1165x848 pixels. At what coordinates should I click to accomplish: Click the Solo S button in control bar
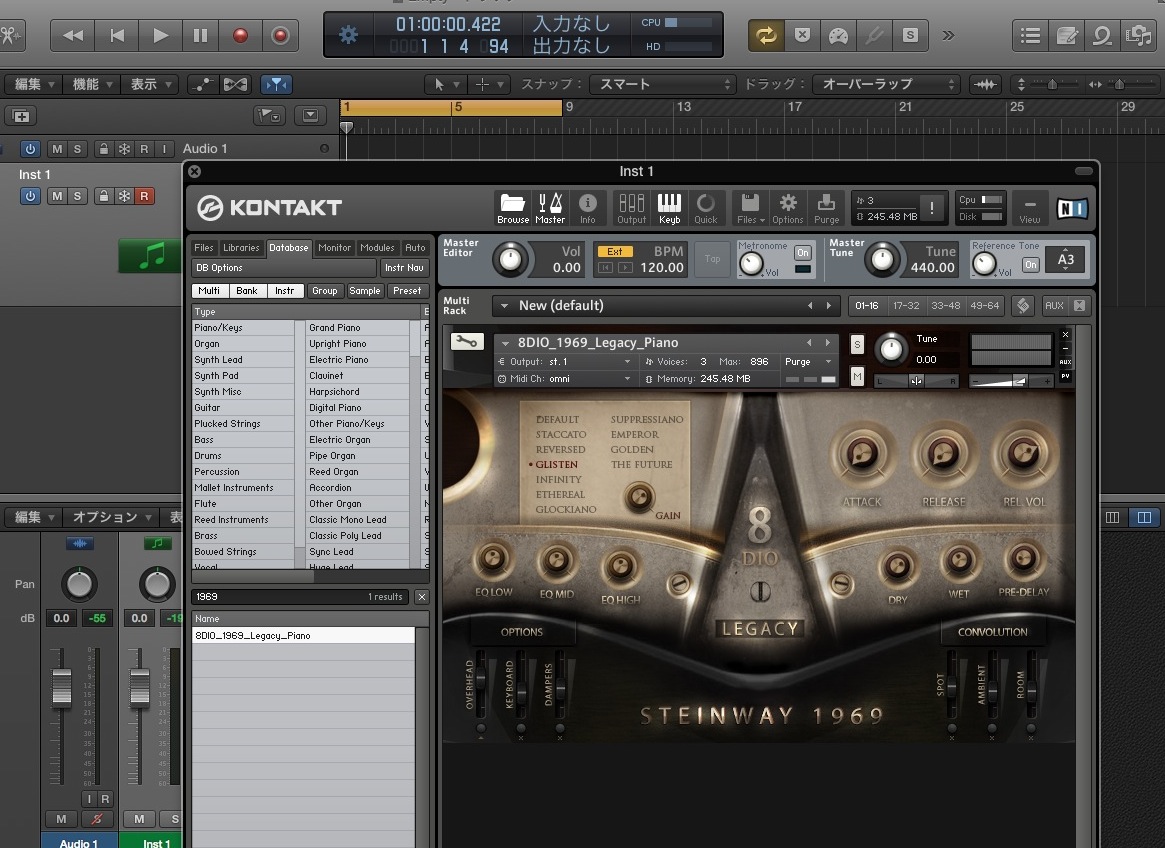pyautogui.click(x=910, y=36)
